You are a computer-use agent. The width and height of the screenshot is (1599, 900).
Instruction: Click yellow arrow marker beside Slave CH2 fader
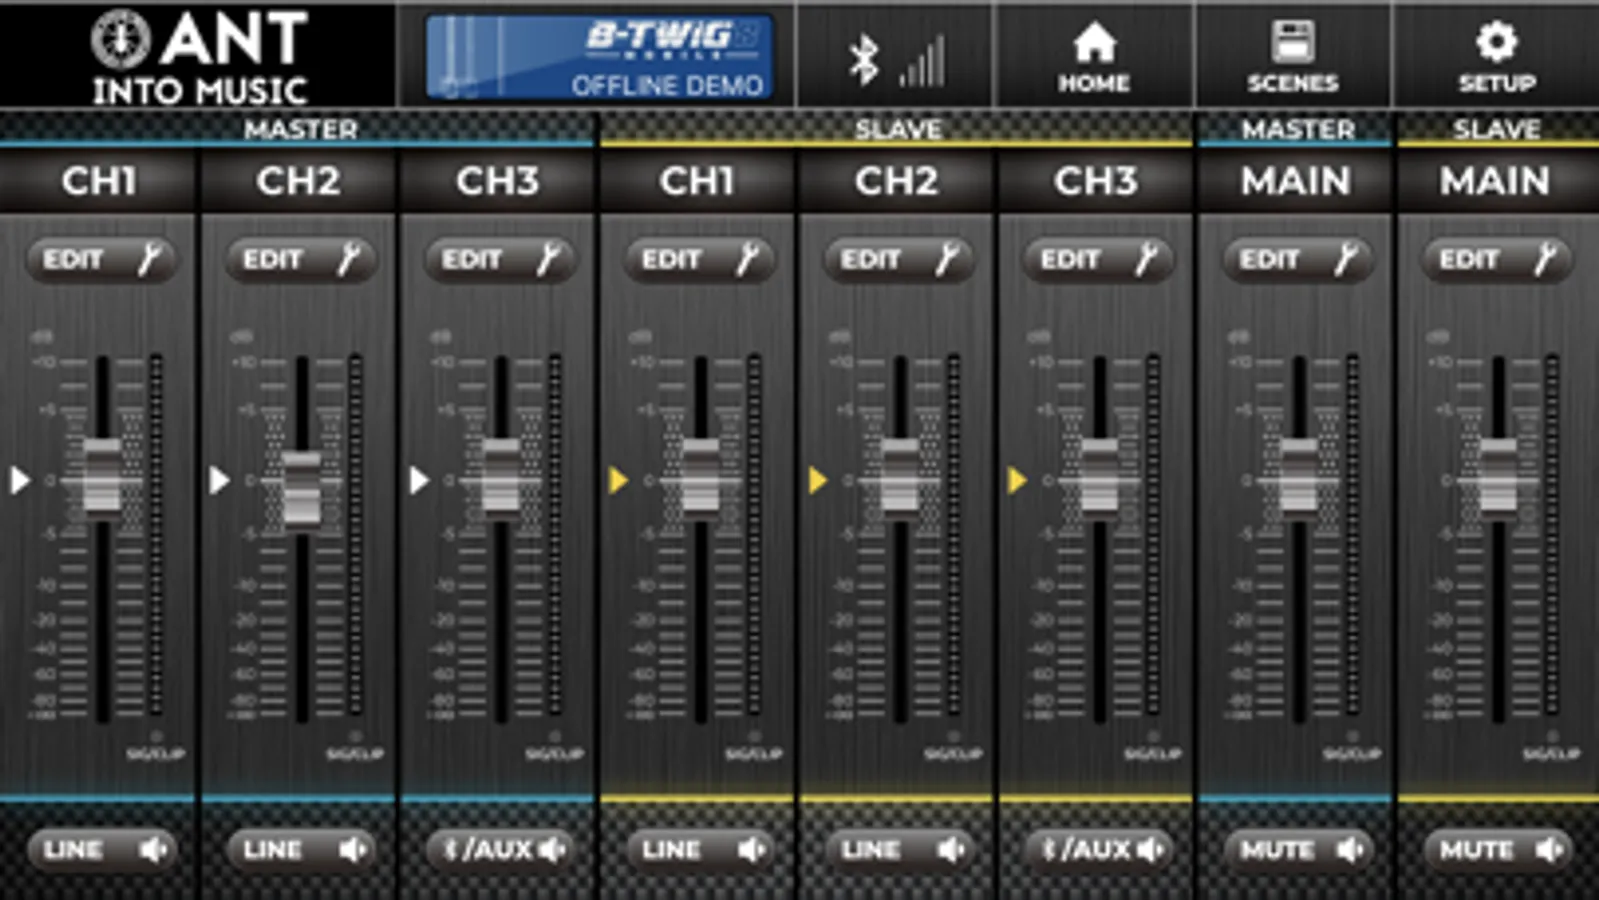pyautogui.click(x=818, y=480)
